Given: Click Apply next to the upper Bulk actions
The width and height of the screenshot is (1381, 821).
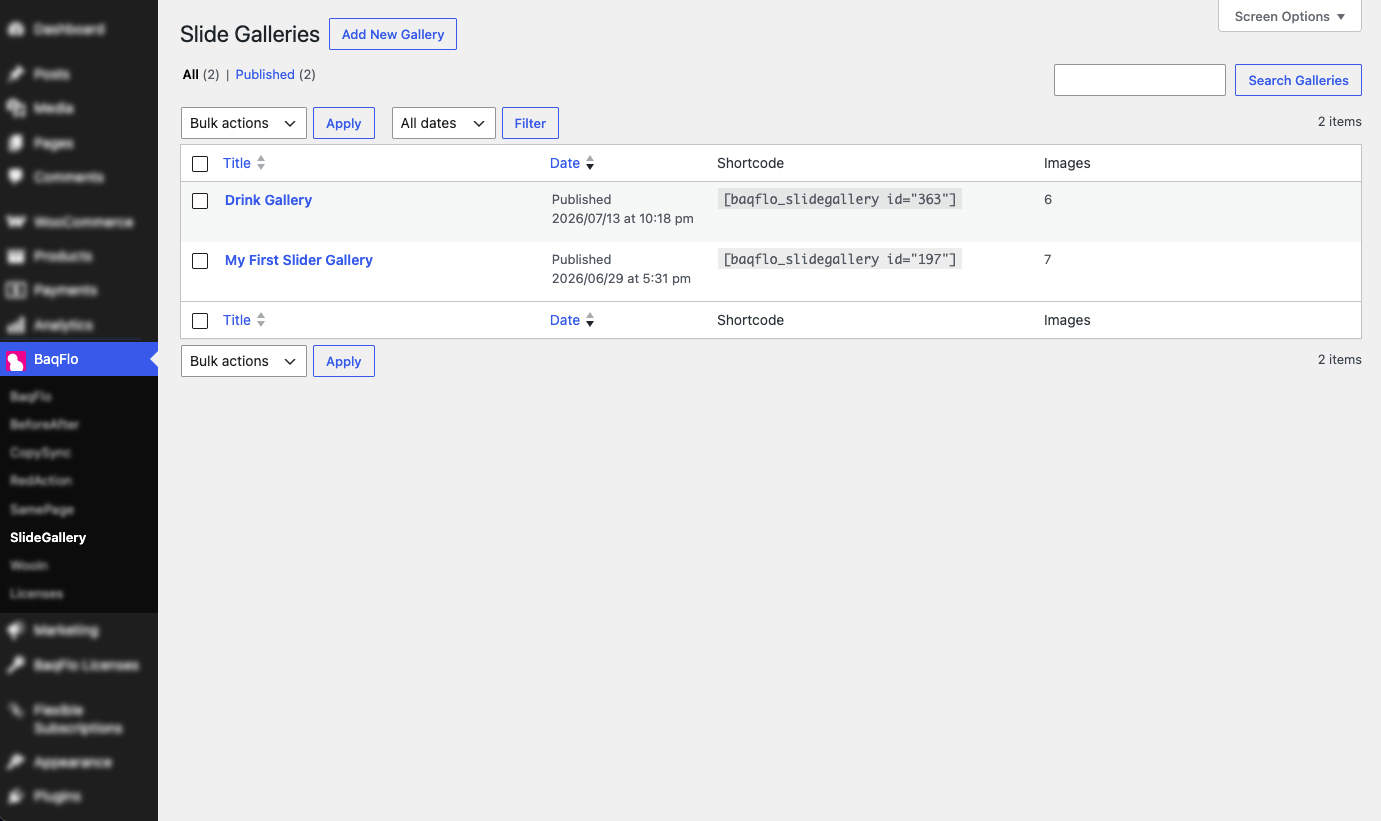Looking at the screenshot, I should [344, 123].
